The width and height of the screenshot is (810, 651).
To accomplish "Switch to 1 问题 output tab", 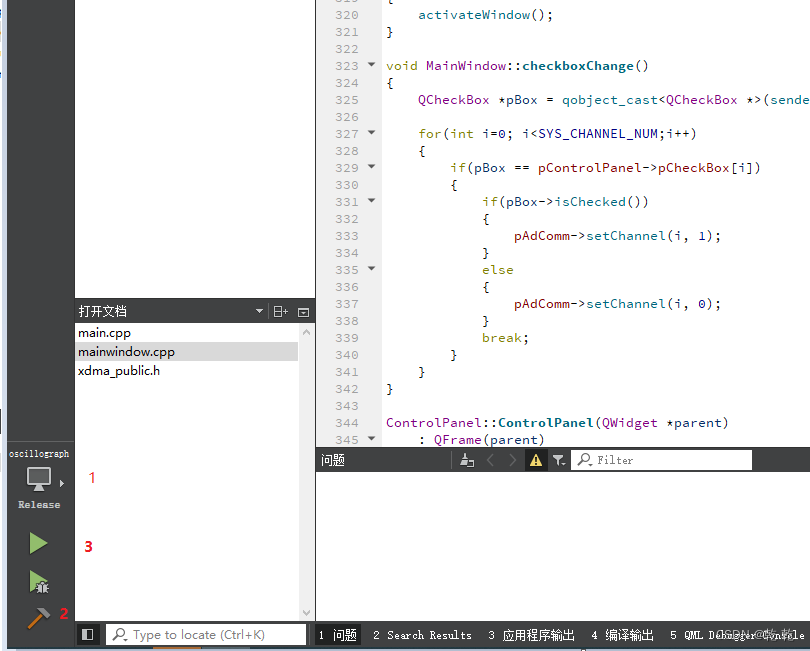I will click(x=338, y=635).
